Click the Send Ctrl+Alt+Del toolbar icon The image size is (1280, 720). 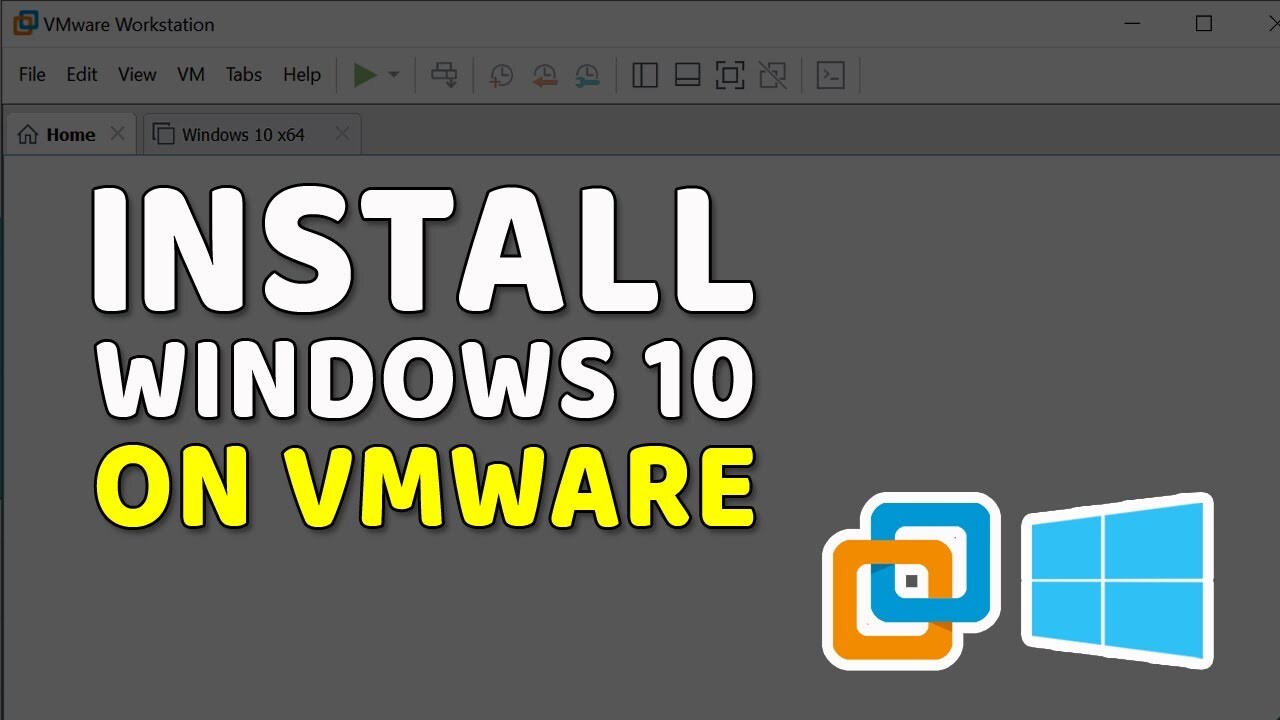(444, 75)
